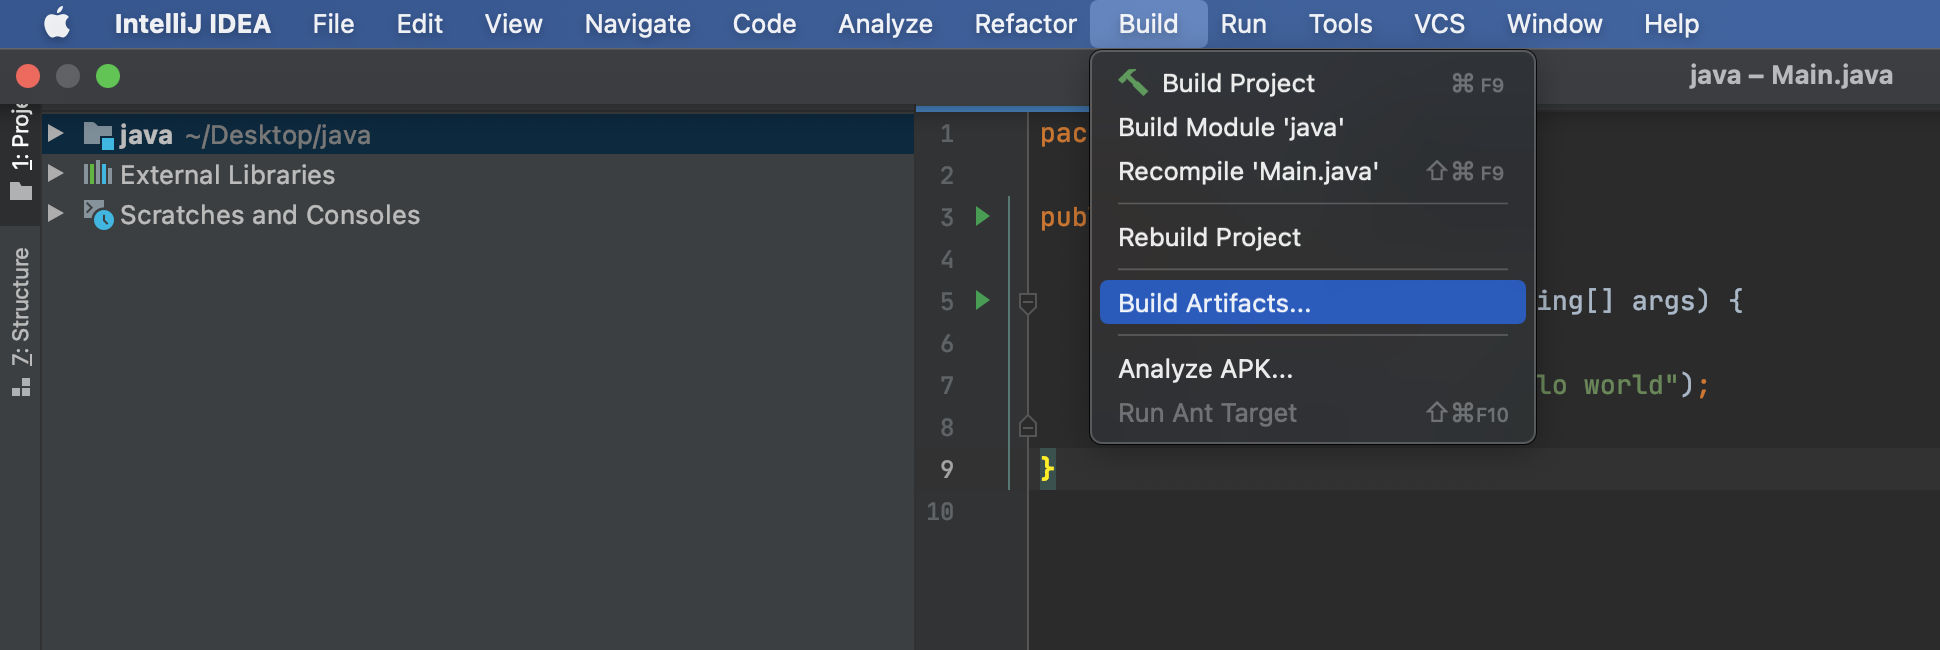The height and width of the screenshot is (650, 1940).
Task: Open the Apple menu
Action: tap(57, 23)
